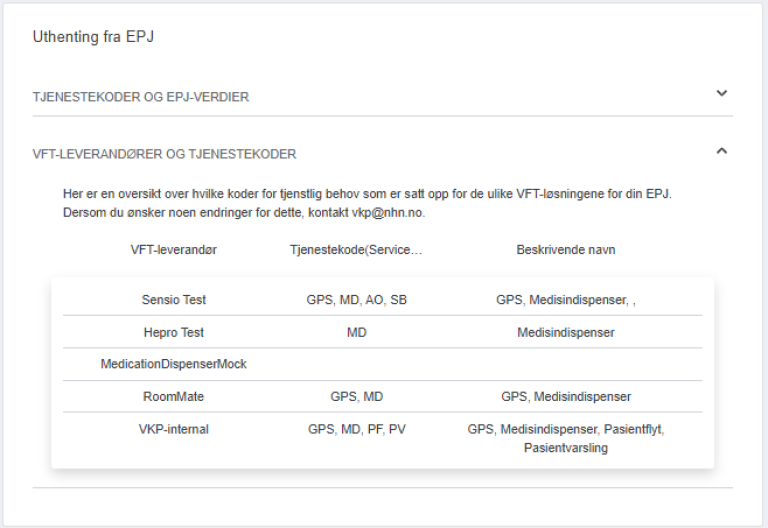Collapse the VFT-leverandører og tjenestekoder chevron
Viewport: 768px width, 528px height.
[722, 151]
